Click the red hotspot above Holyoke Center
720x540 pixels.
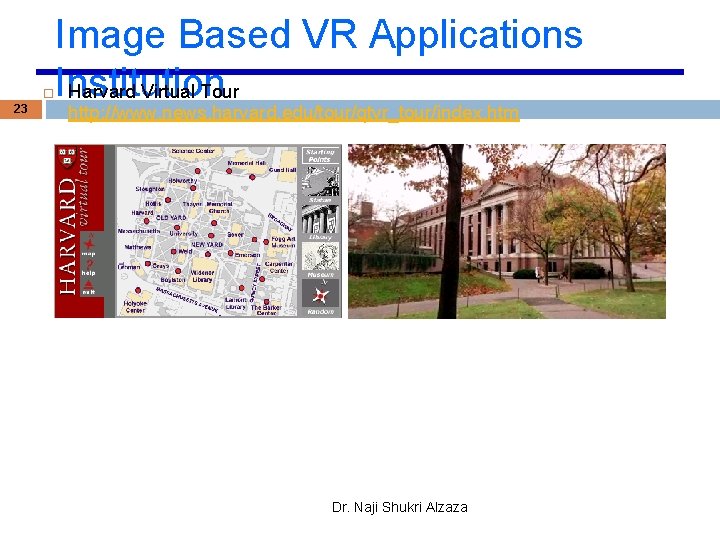pos(138,290)
